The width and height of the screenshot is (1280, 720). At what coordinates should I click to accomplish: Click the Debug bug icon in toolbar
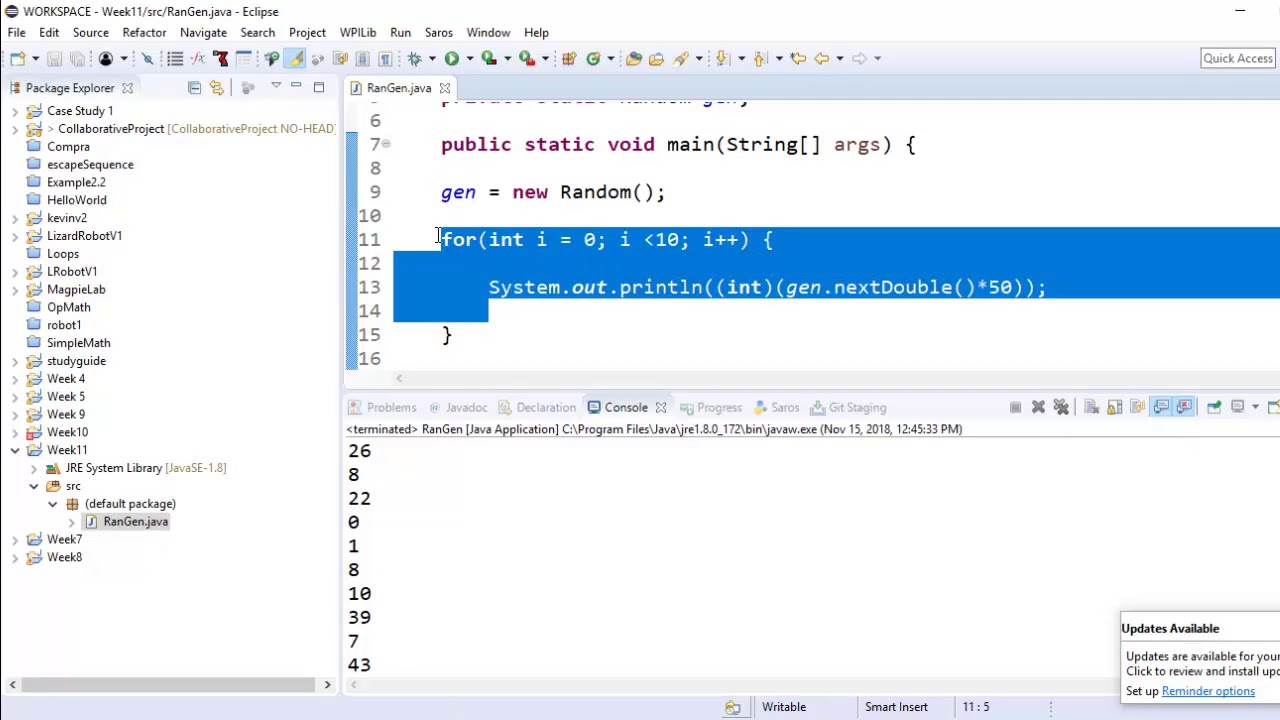(414, 58)
